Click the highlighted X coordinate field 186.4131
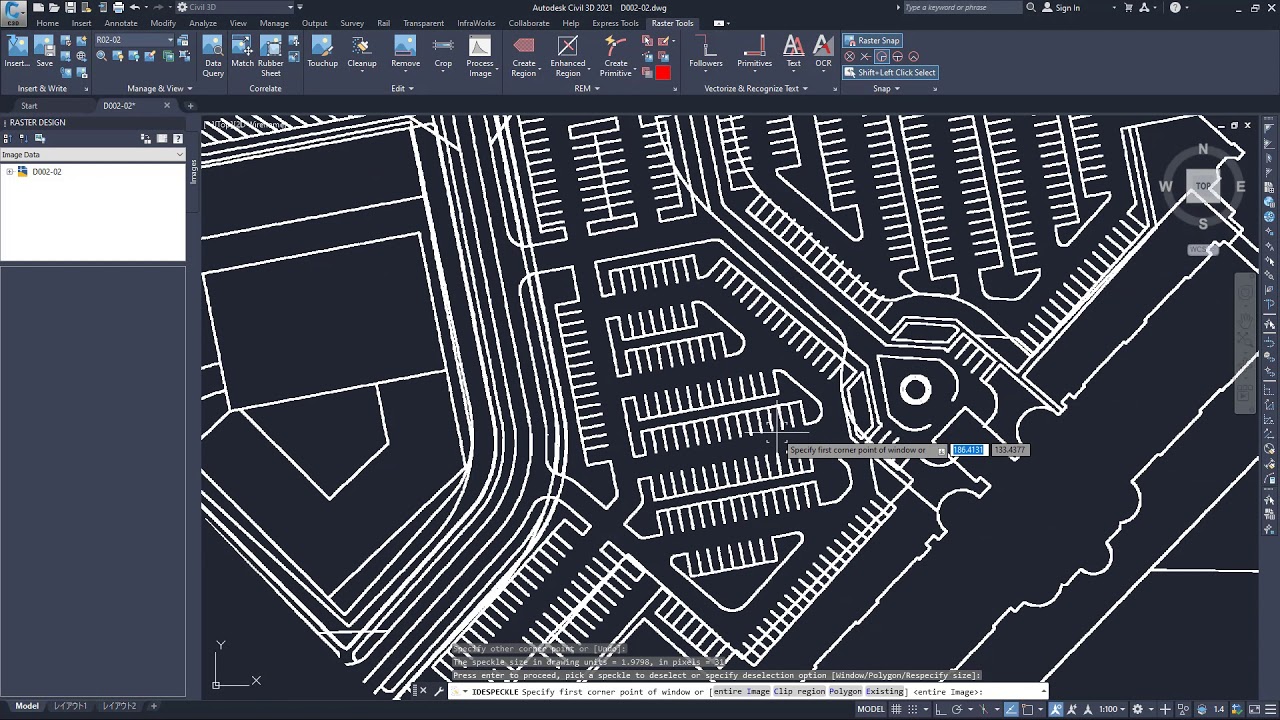 coord(968,450)
